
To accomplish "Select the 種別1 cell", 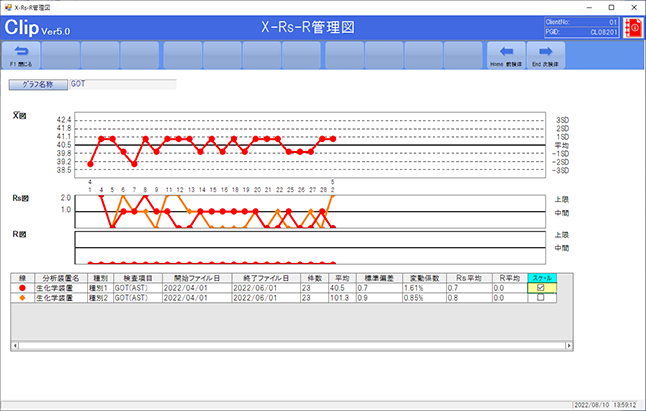I will [x=100, y=288].
